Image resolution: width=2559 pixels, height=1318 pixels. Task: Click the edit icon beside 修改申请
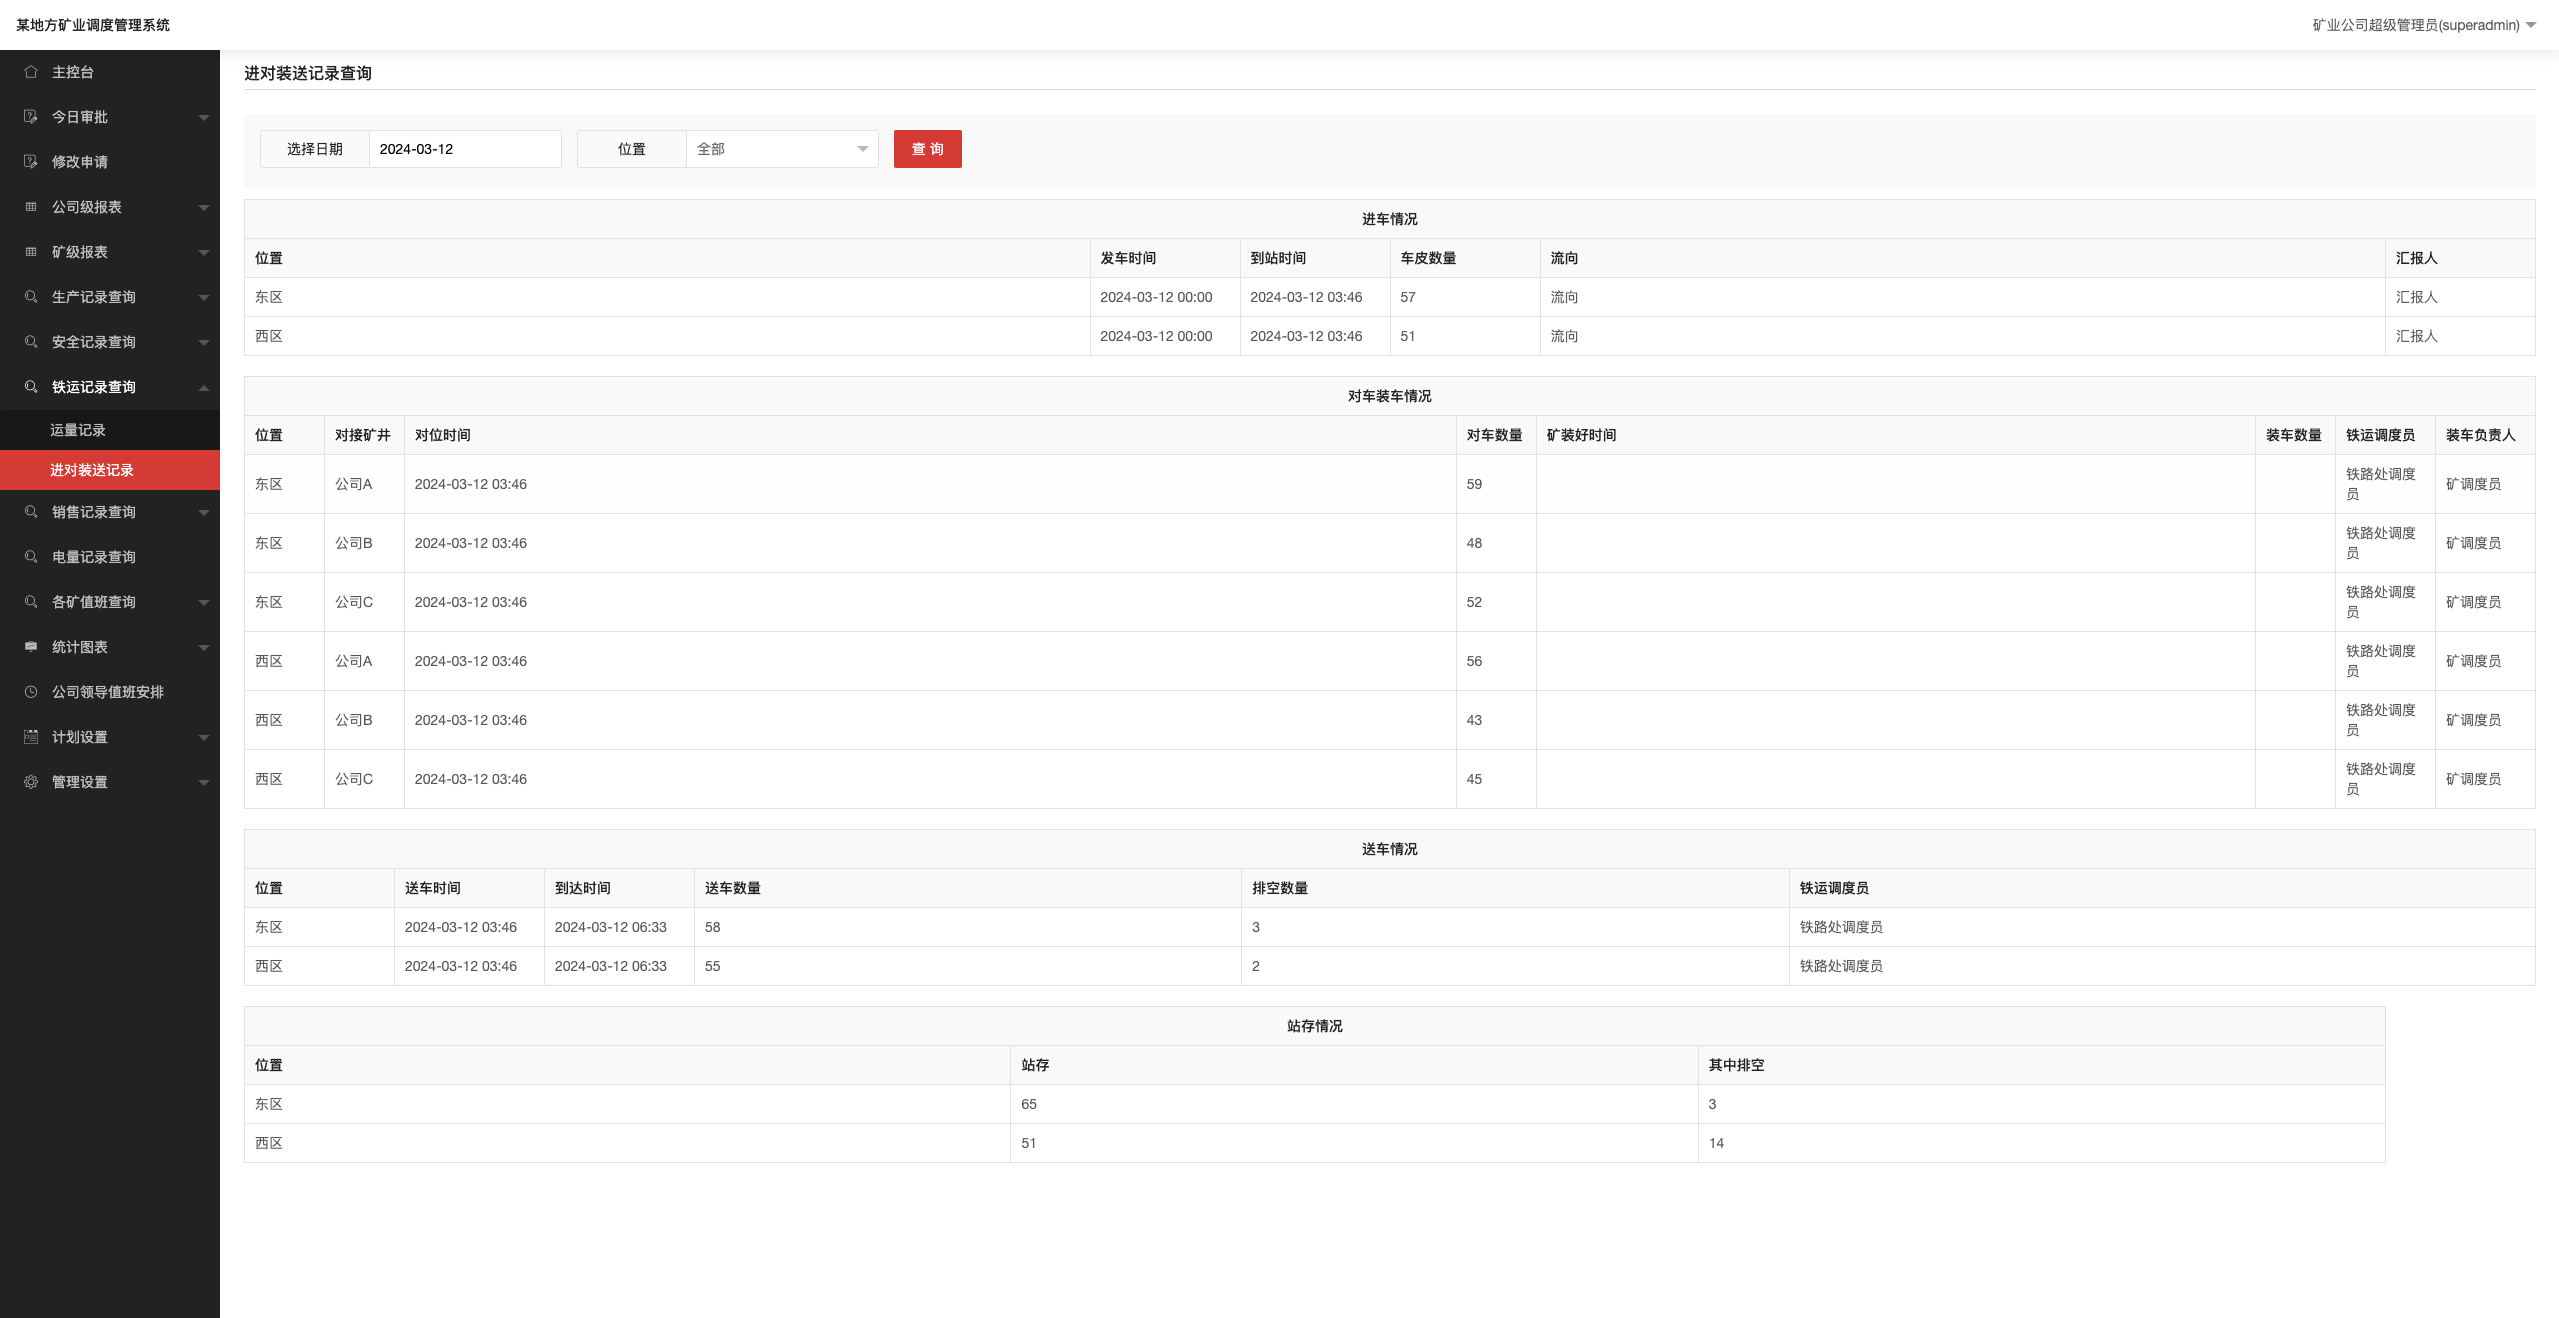31,162
